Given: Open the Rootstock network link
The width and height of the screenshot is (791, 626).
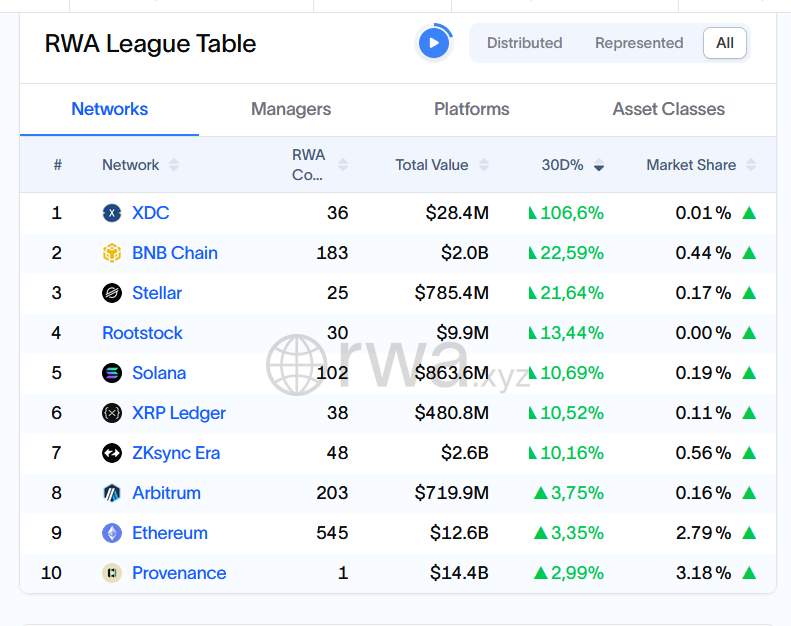Looking at the screenshot, I should [x=142, y=333].
